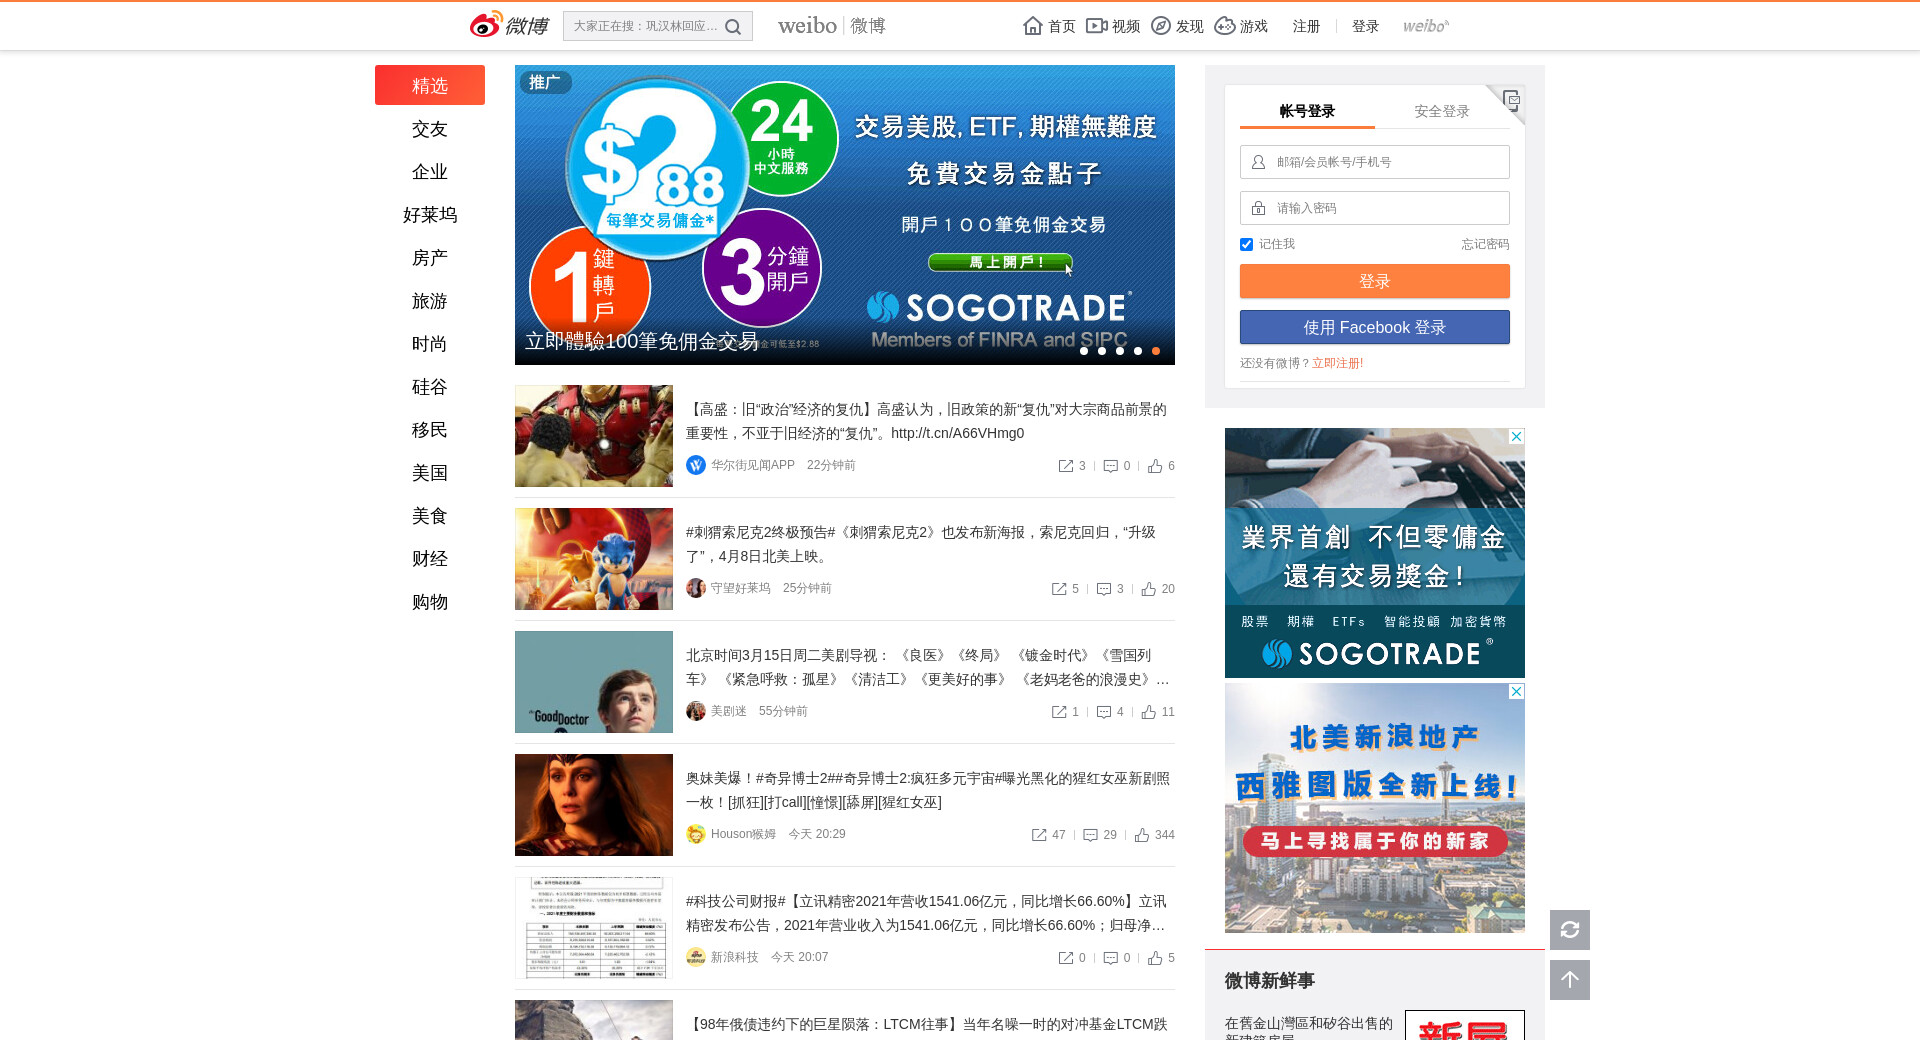Open the Weibo logo home link

coord(509,25)
